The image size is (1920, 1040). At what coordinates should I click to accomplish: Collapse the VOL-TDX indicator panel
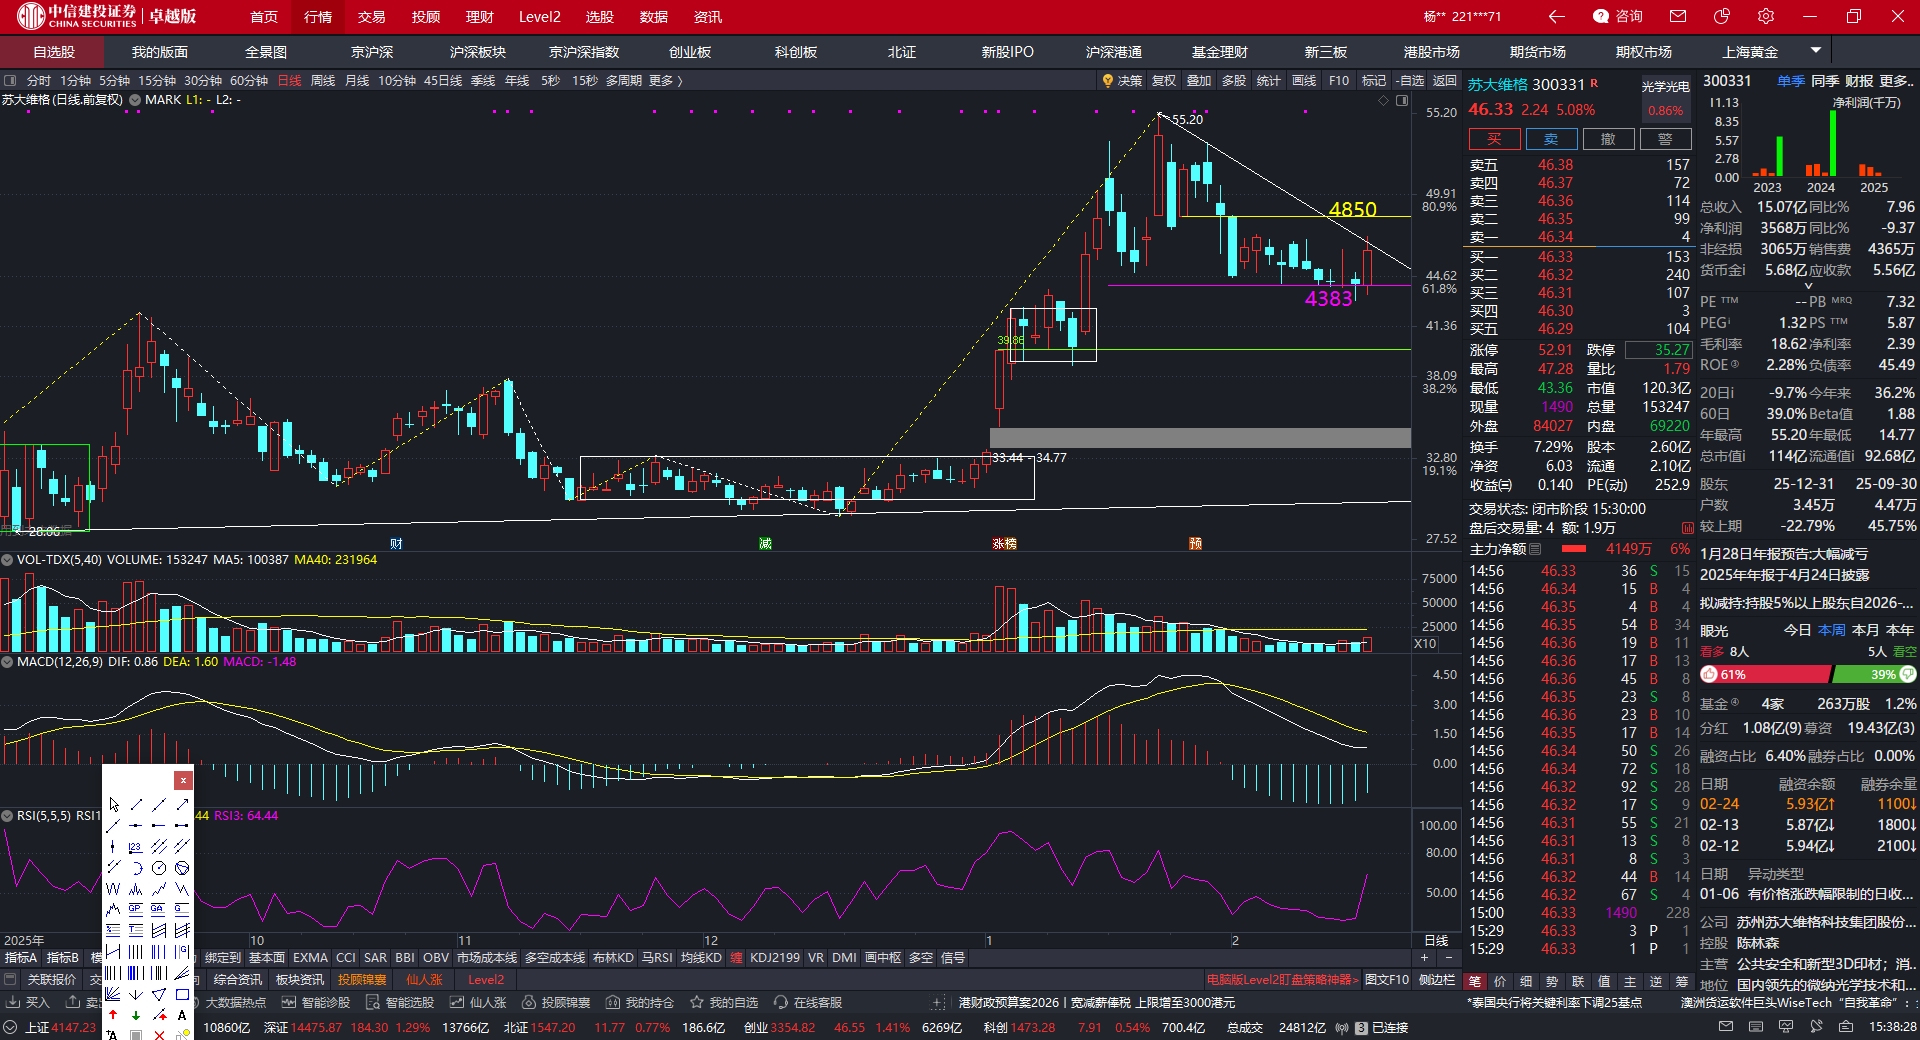click(7, 560)
